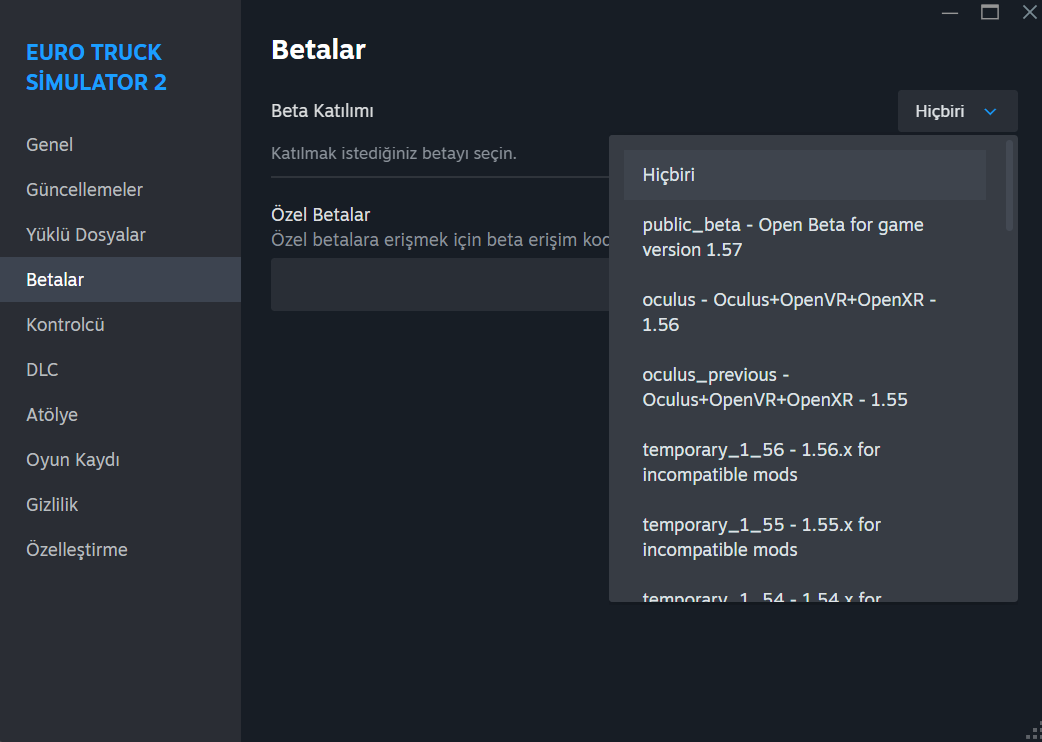Click the Özel Betalar heading
The width and height of the screenshot is (1042, 742).
pyautogui.click(x=320, y=215)
